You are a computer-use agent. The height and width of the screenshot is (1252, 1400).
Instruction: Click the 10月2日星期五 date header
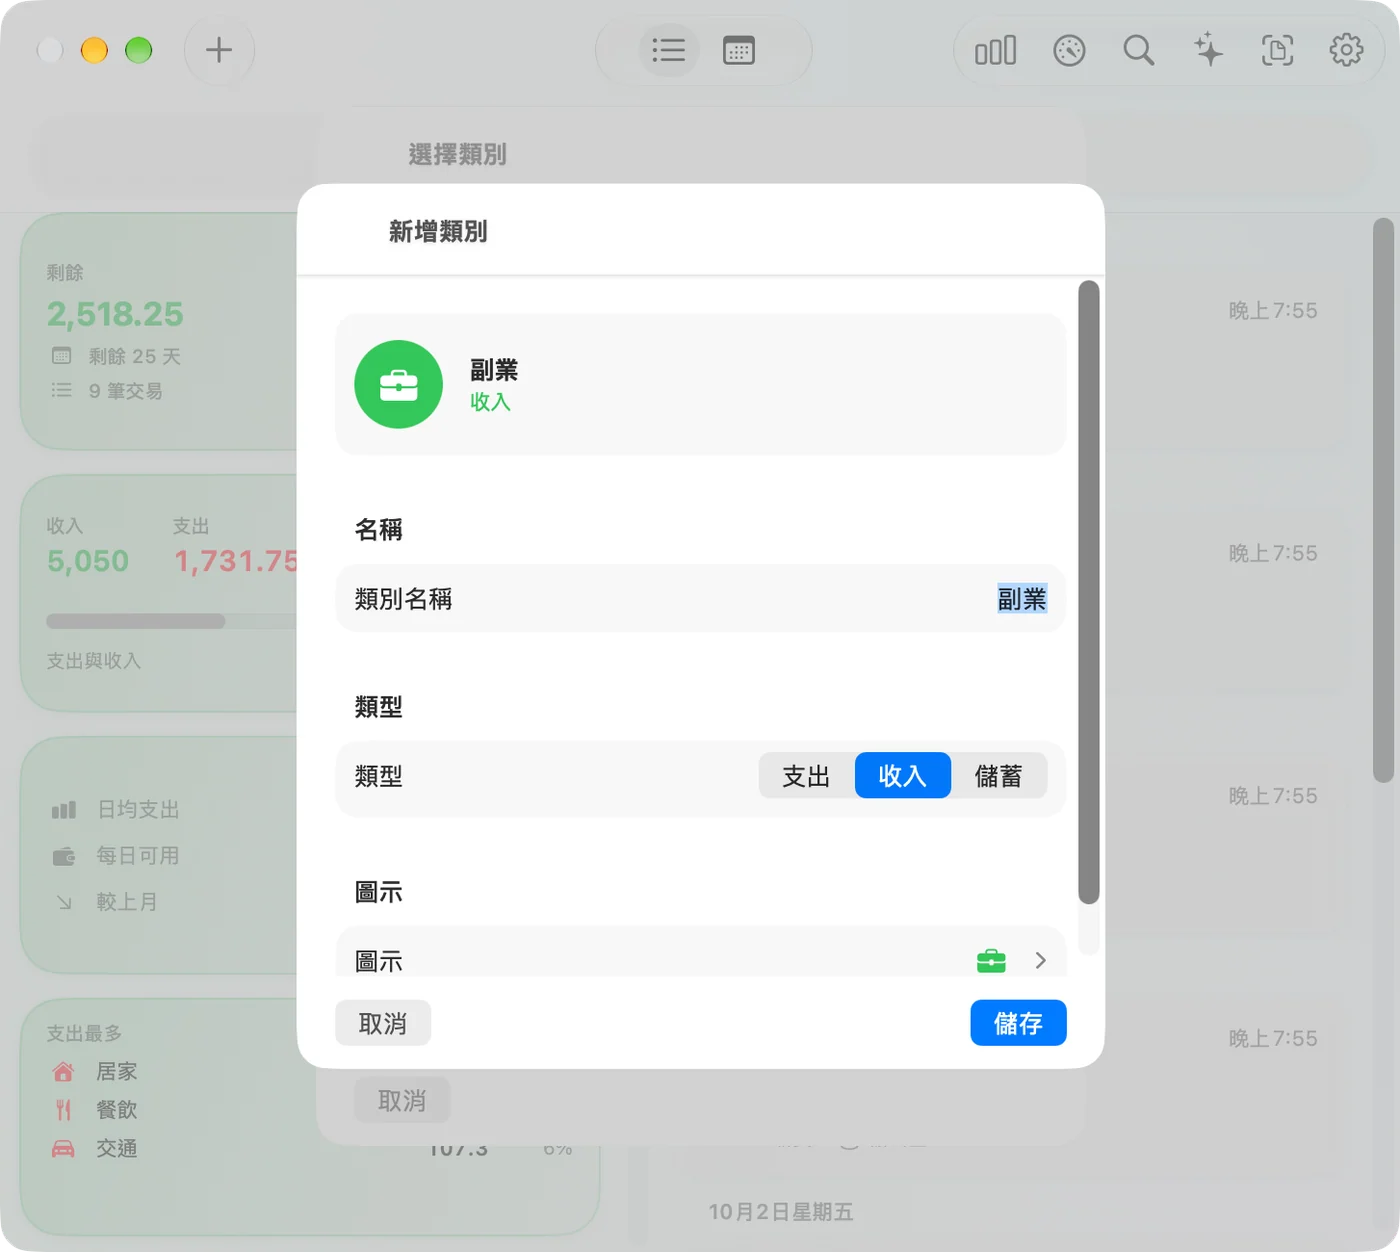(781, 1212)
